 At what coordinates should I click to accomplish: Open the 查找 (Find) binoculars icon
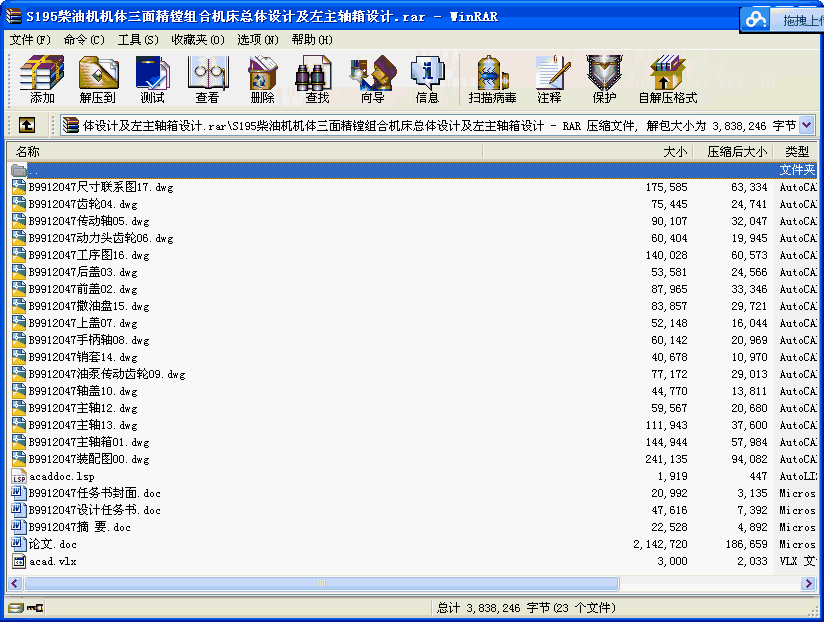(317, 80)
